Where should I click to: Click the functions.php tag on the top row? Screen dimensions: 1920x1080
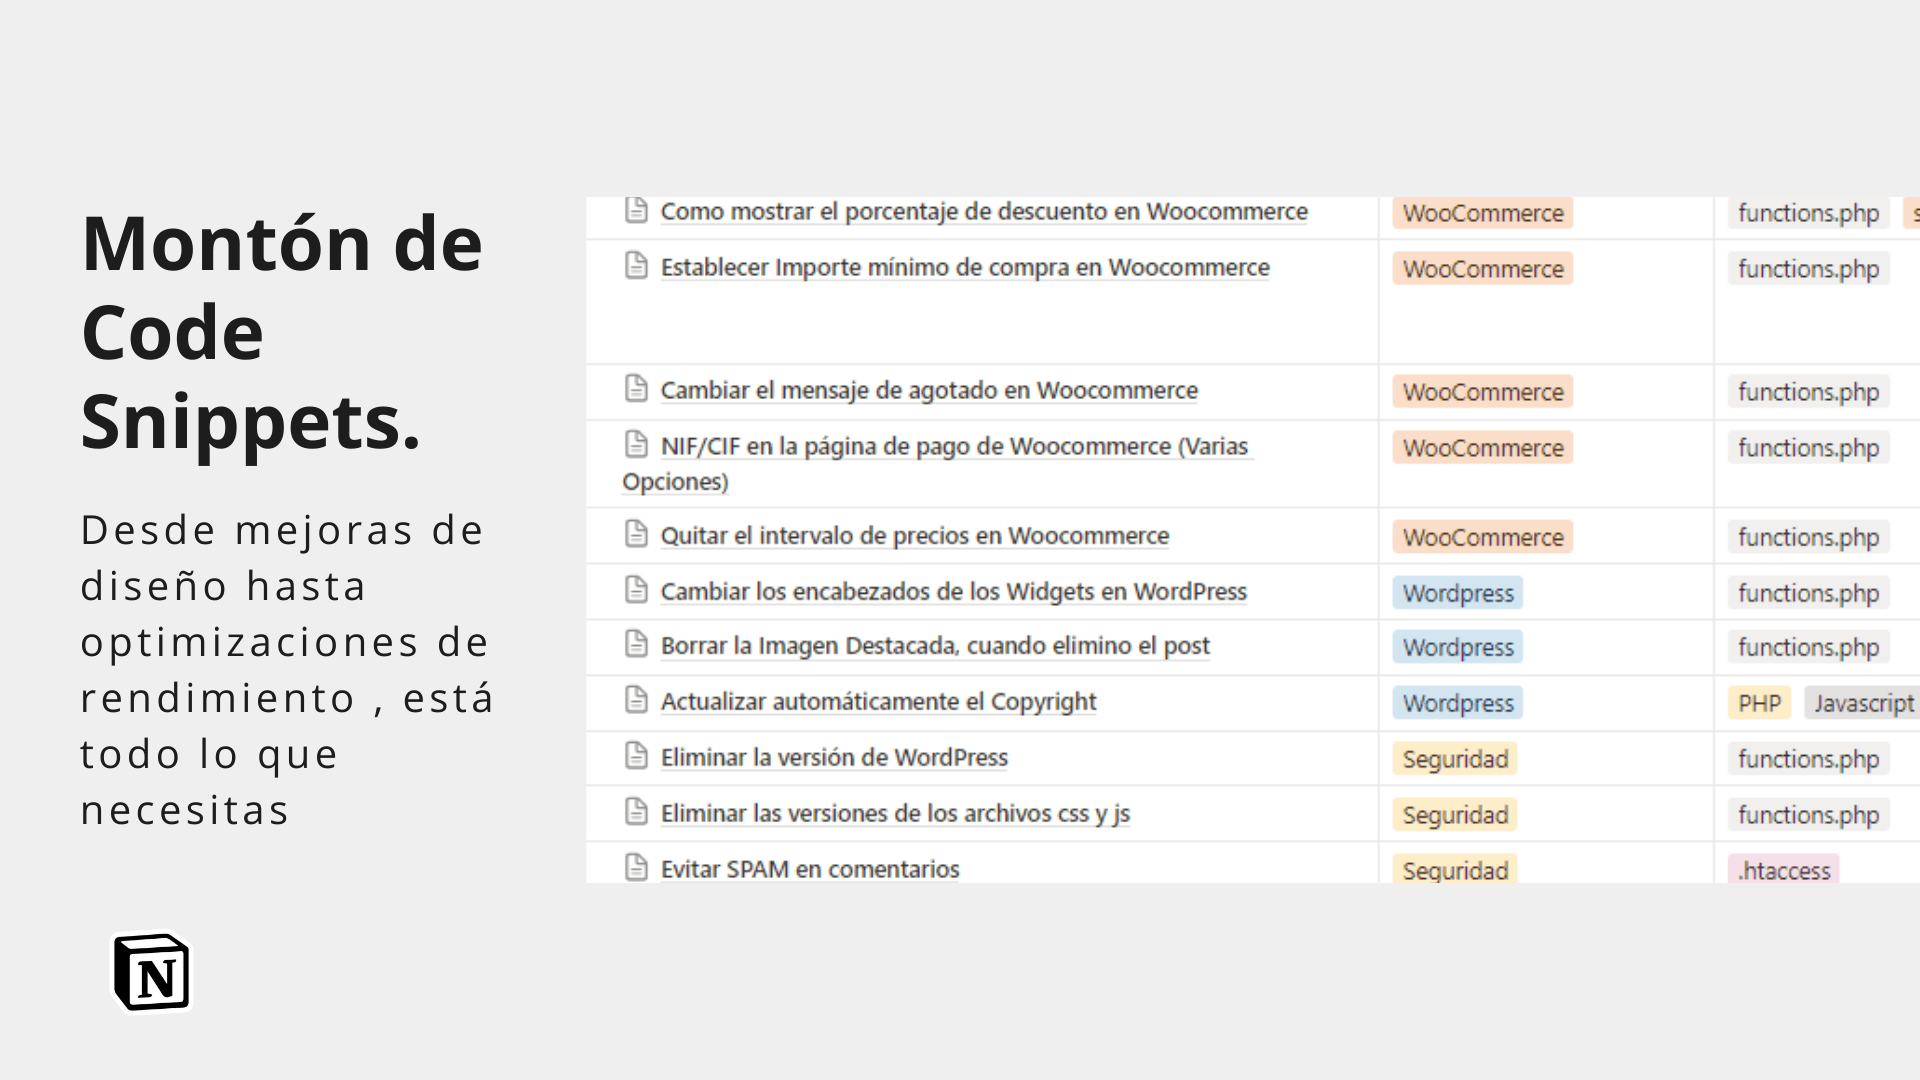[1807, 212]
